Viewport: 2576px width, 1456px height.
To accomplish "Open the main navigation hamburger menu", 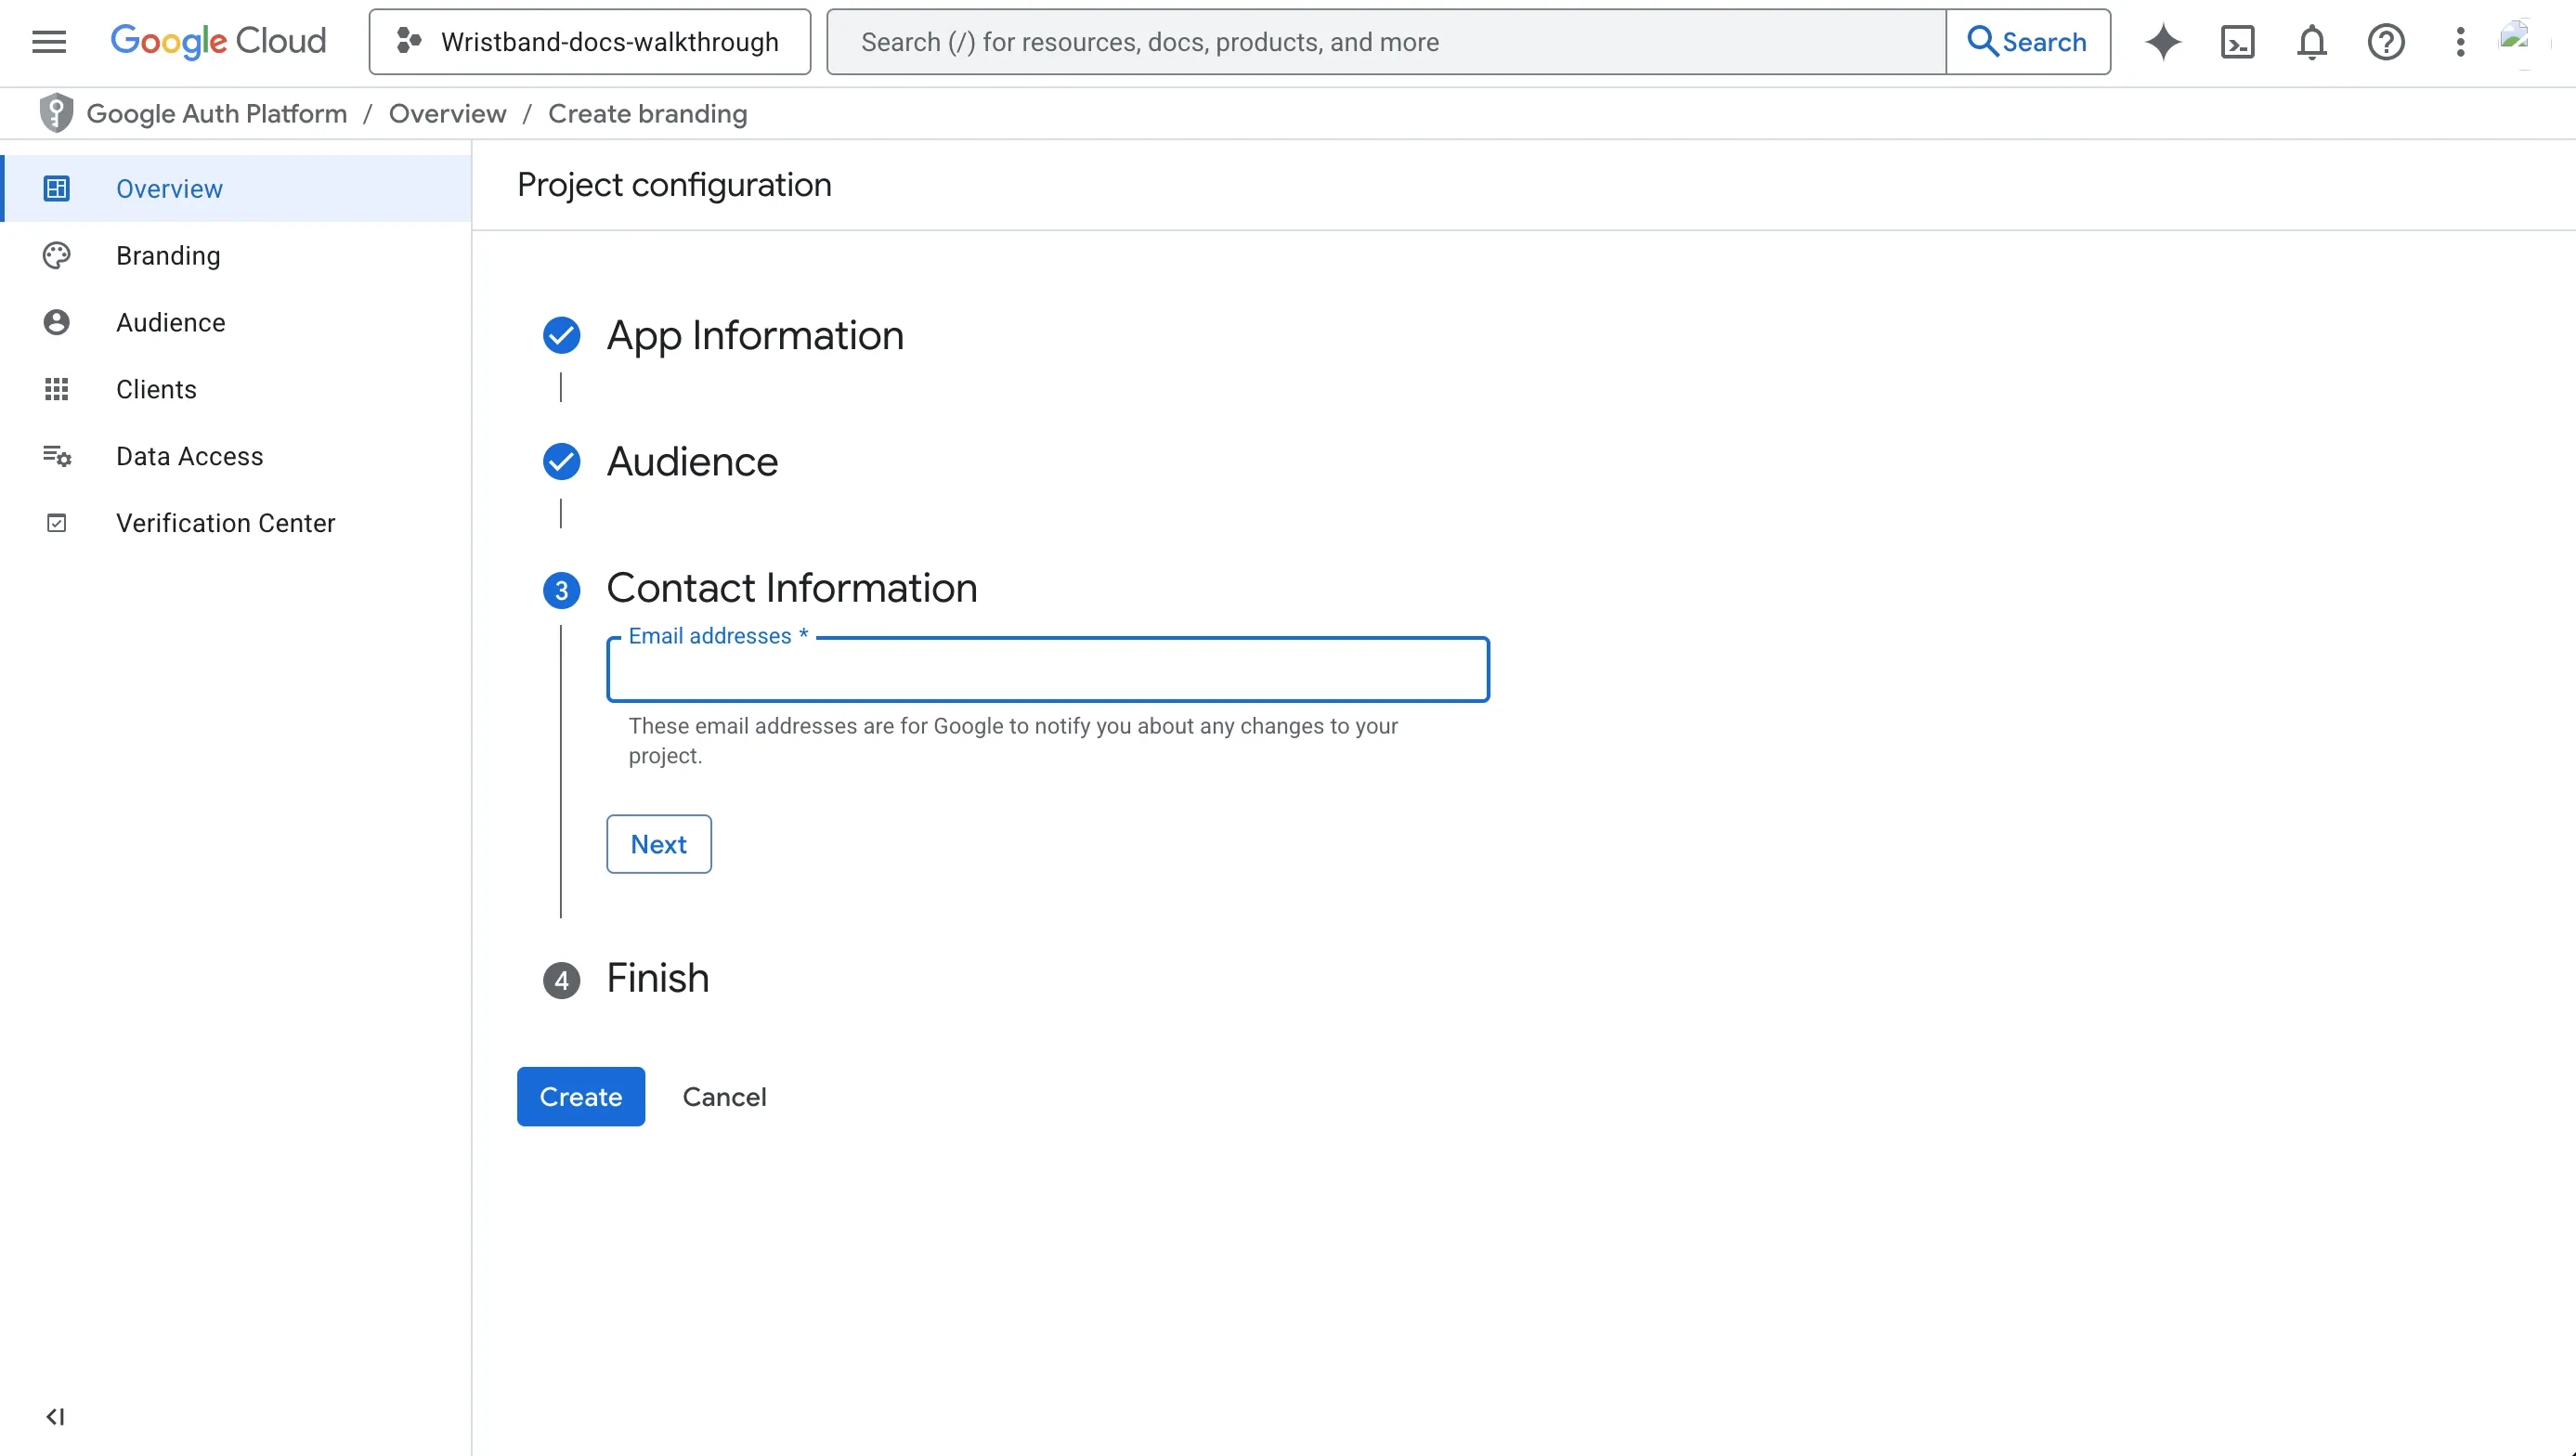I will pyautogui.click(x=49, y=42).
